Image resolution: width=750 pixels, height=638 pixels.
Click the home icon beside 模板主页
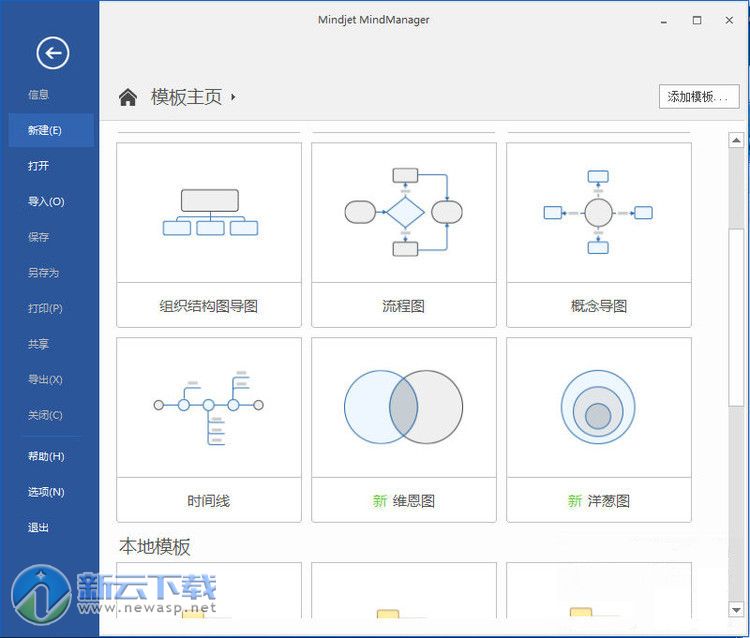[128, 97]
